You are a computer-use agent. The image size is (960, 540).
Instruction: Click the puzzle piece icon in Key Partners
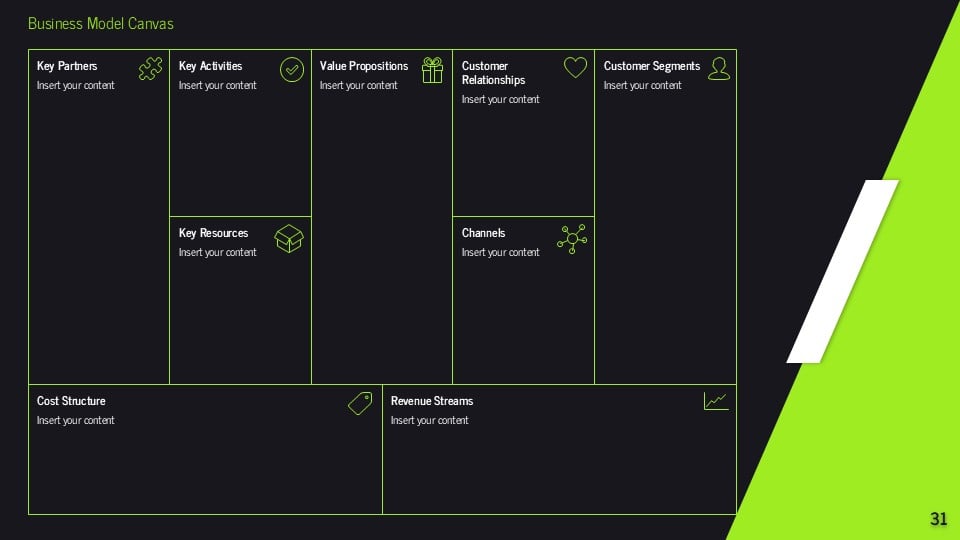click(x=150, y=68)
